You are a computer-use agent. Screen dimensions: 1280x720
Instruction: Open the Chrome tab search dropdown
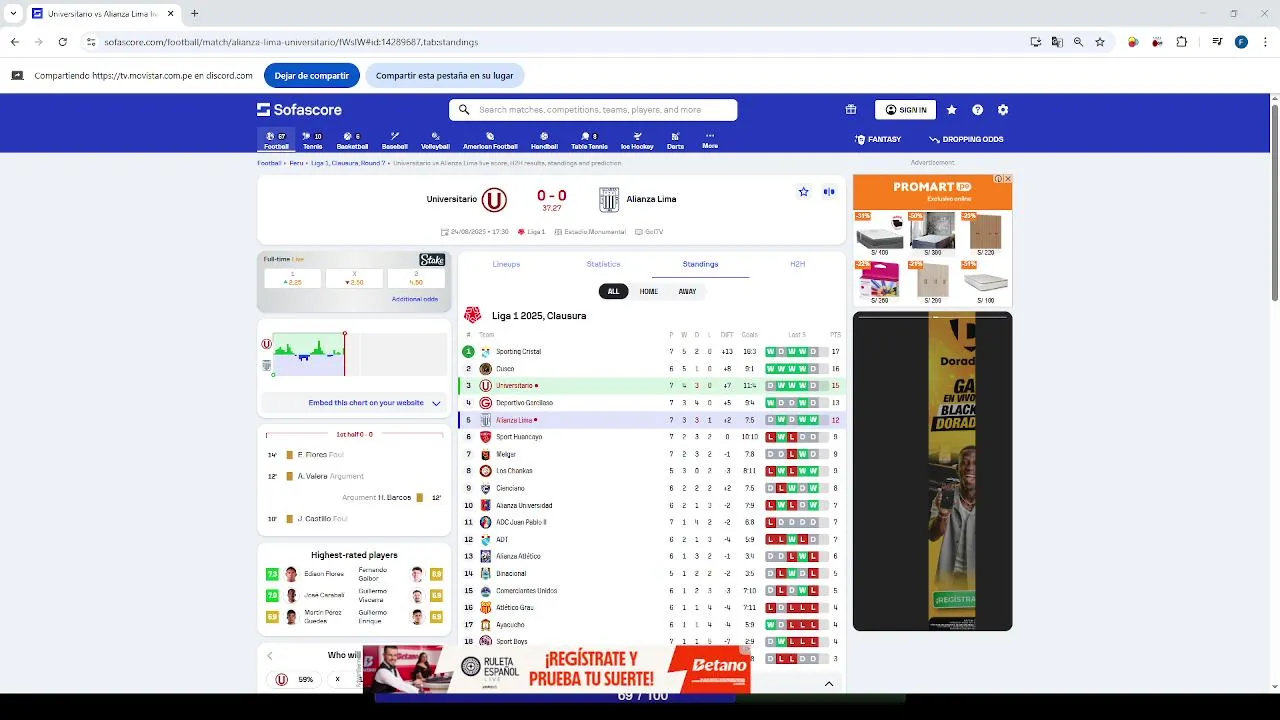[x=13, y=13]
